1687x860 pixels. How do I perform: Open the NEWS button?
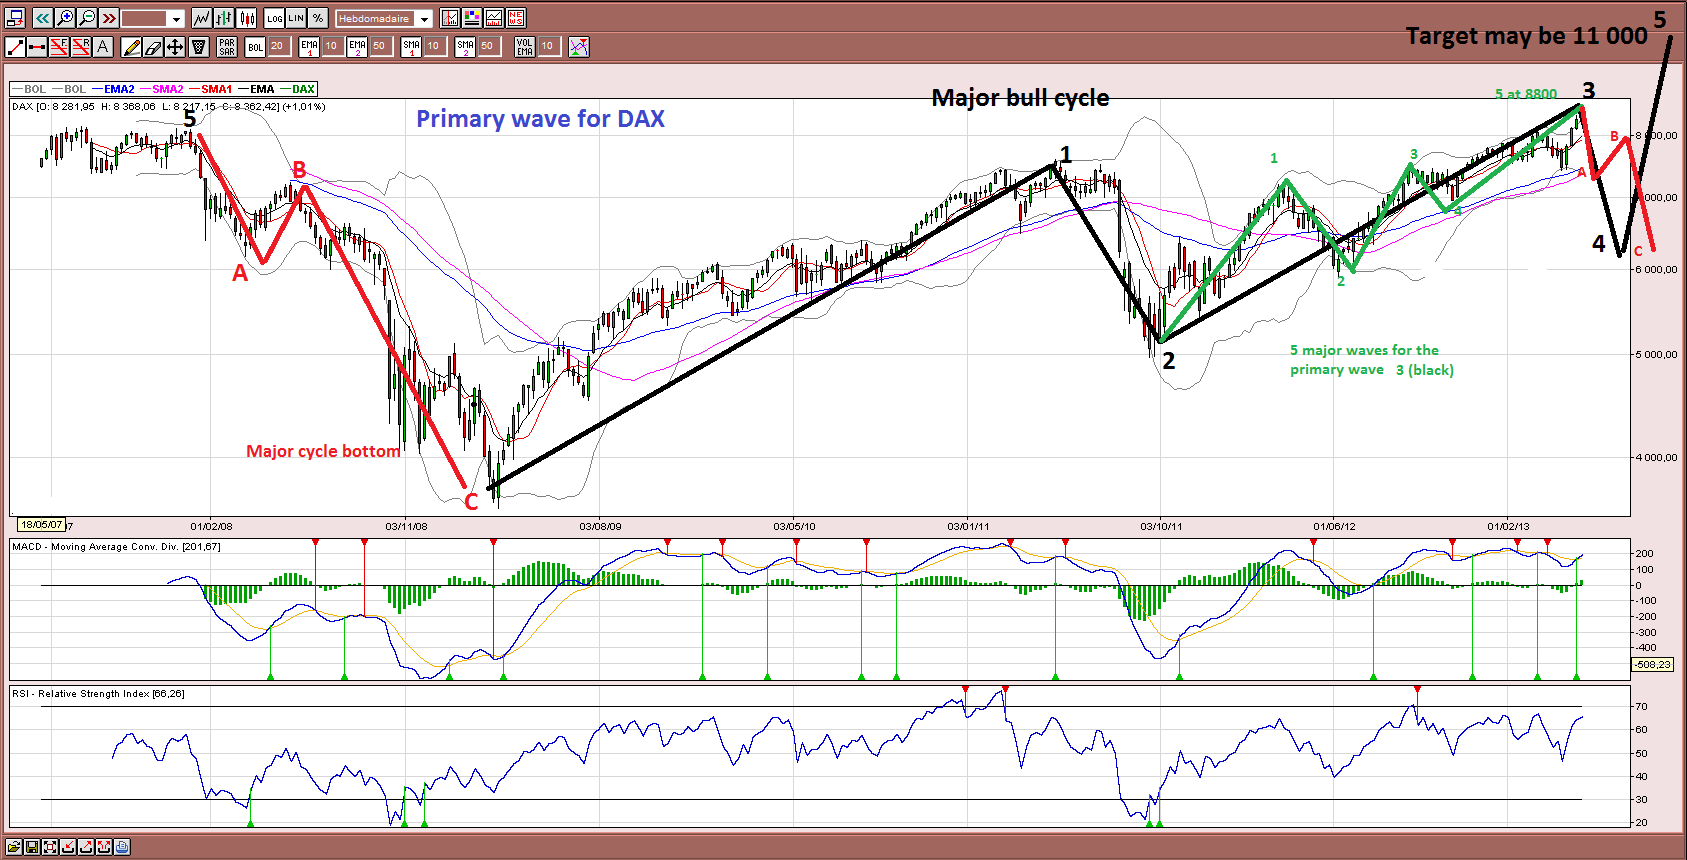[x=515, y=18]
